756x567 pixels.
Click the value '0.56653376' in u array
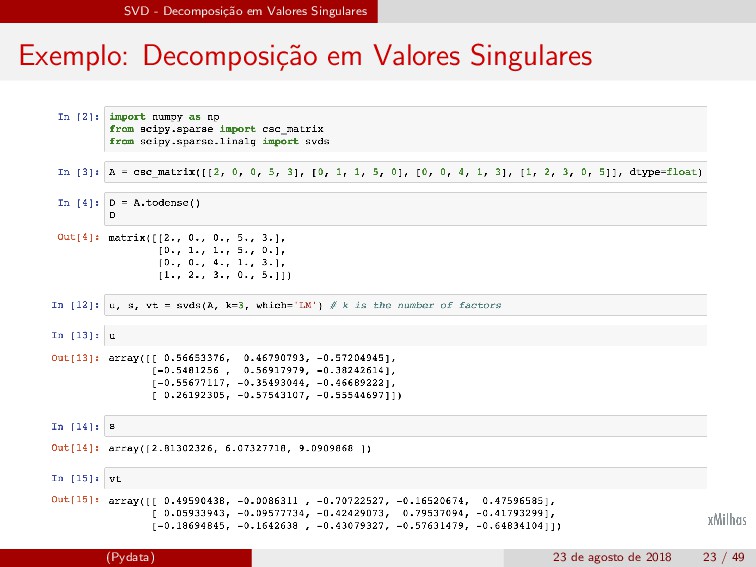[x=194, y=358]
